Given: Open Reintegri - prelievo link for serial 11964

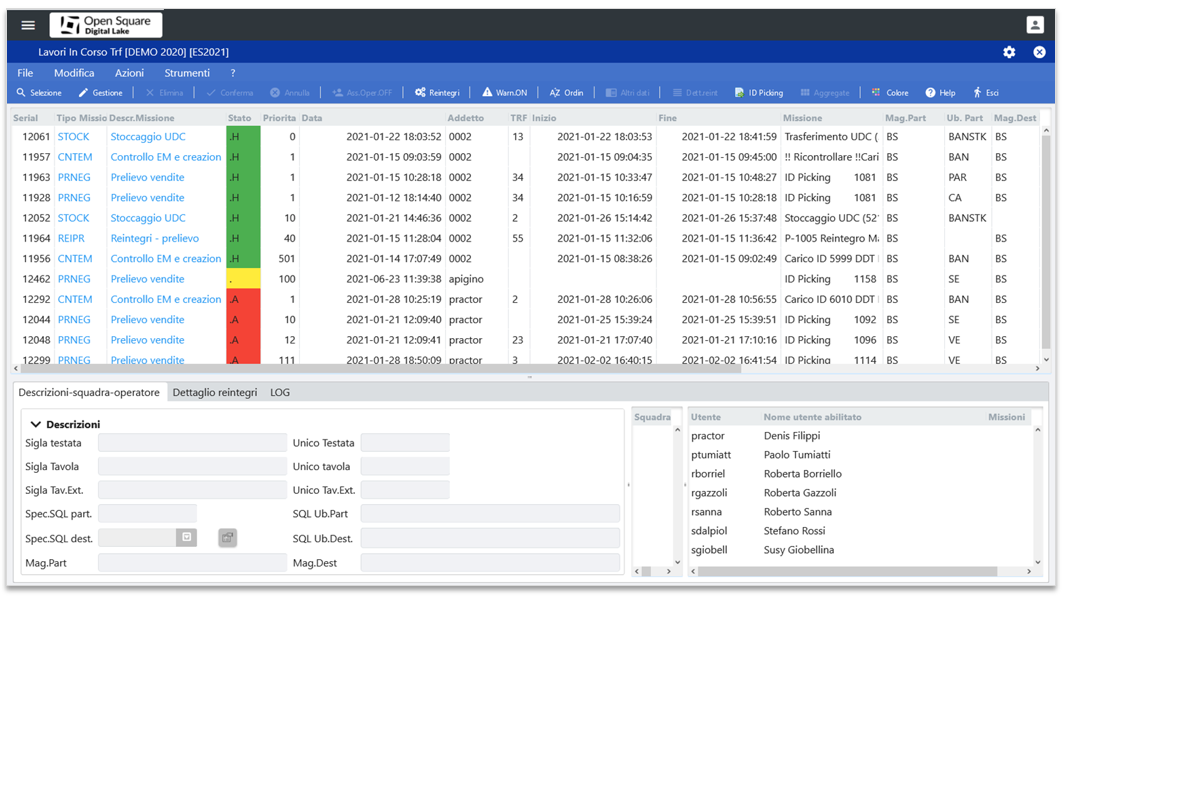Looking at the screenshot, I should 154,238.
